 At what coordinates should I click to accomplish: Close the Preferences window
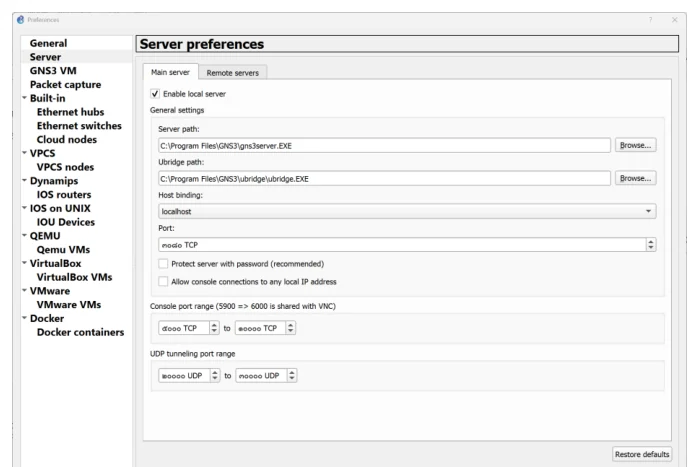click(x=674, y=20)
